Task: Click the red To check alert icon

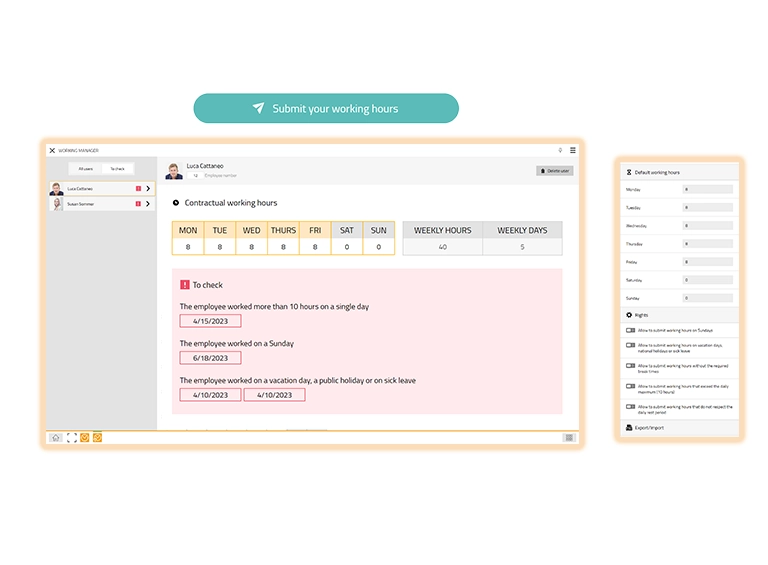Action: pyautogui.click(x=185, y=284)
